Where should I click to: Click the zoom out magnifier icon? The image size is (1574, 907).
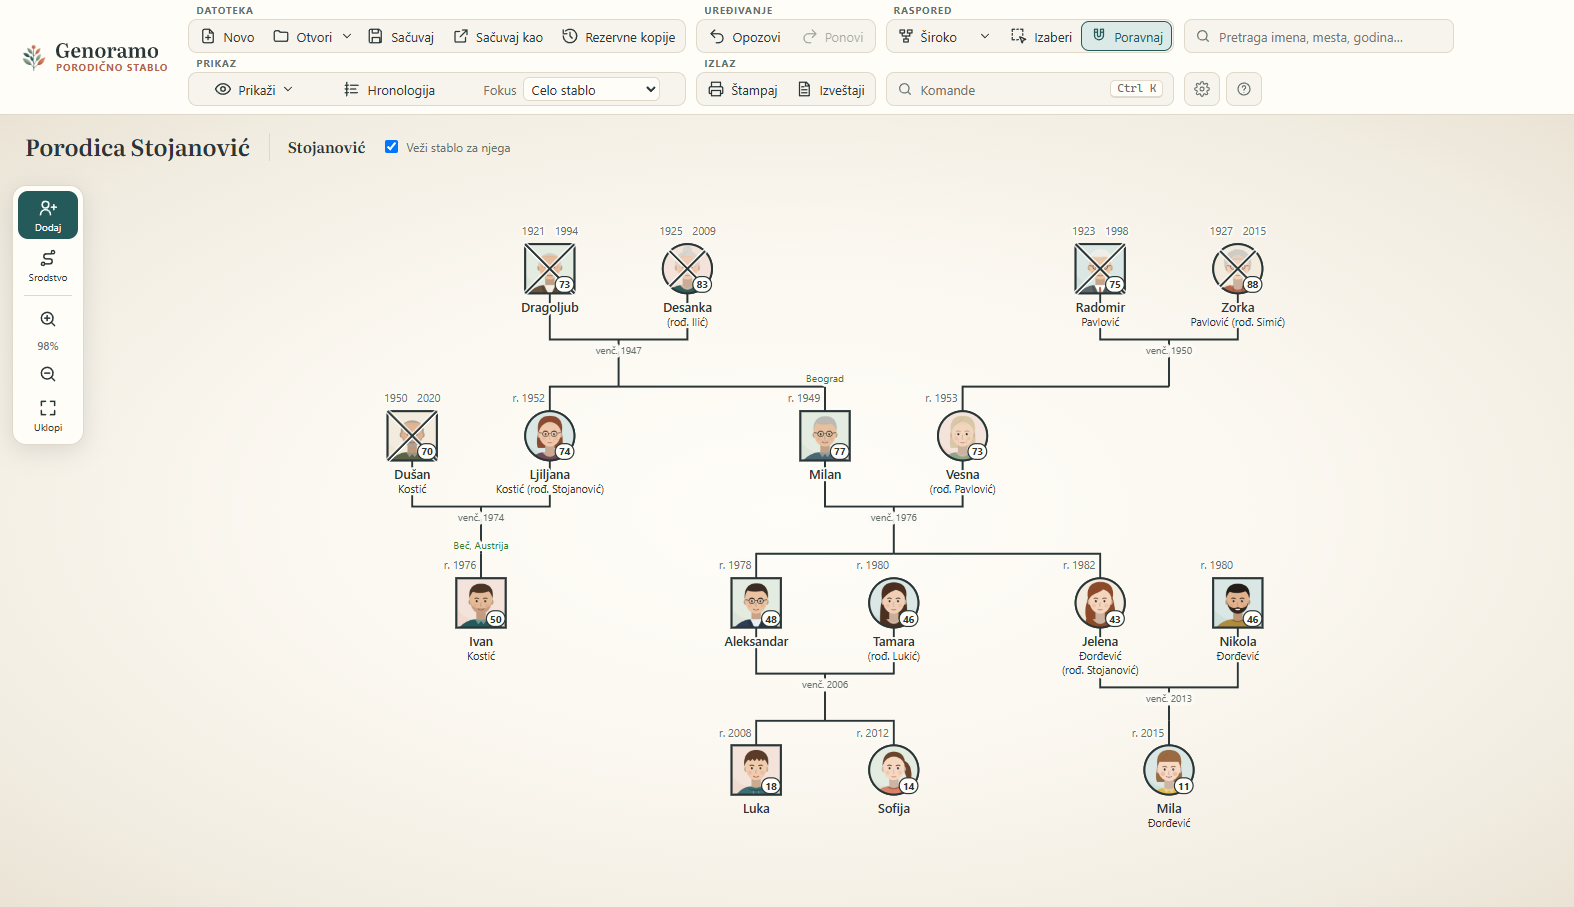click(x=48, y=374)
